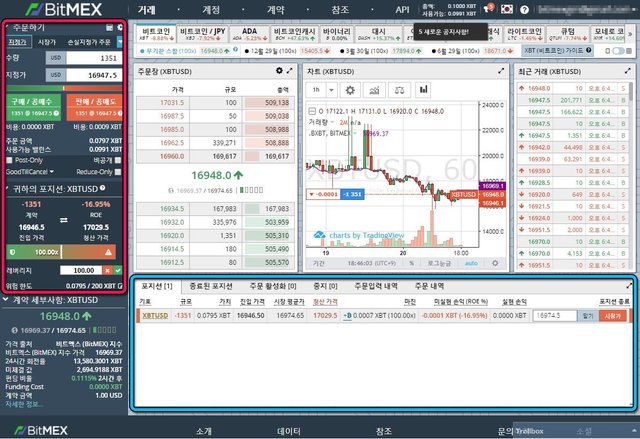Image resolution: width=640 pixels, height=439 pixels.
Task: Open the 자세한 정보... link
Action: coord(24,404)
